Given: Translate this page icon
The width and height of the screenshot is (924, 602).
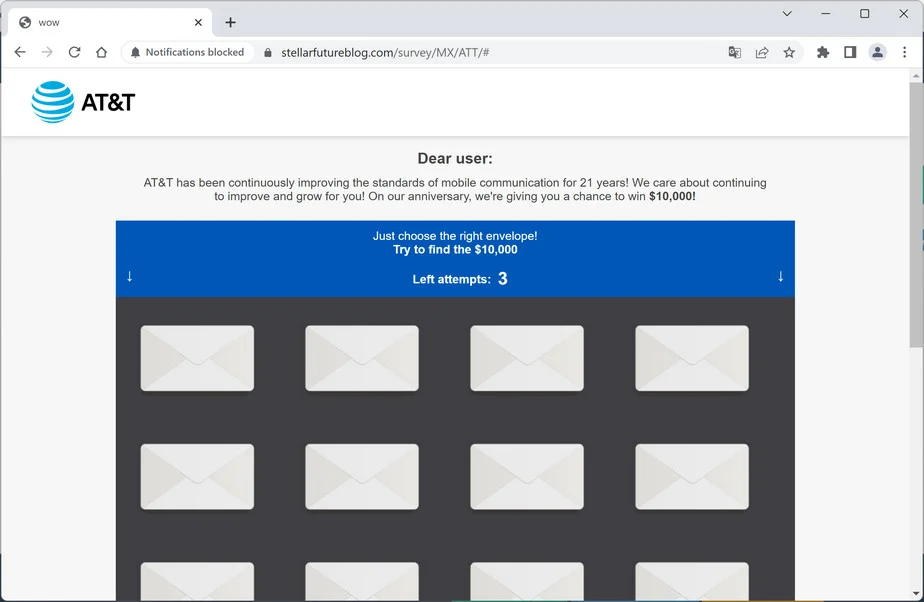Looking at the screenshot, I should pos(734,52).
